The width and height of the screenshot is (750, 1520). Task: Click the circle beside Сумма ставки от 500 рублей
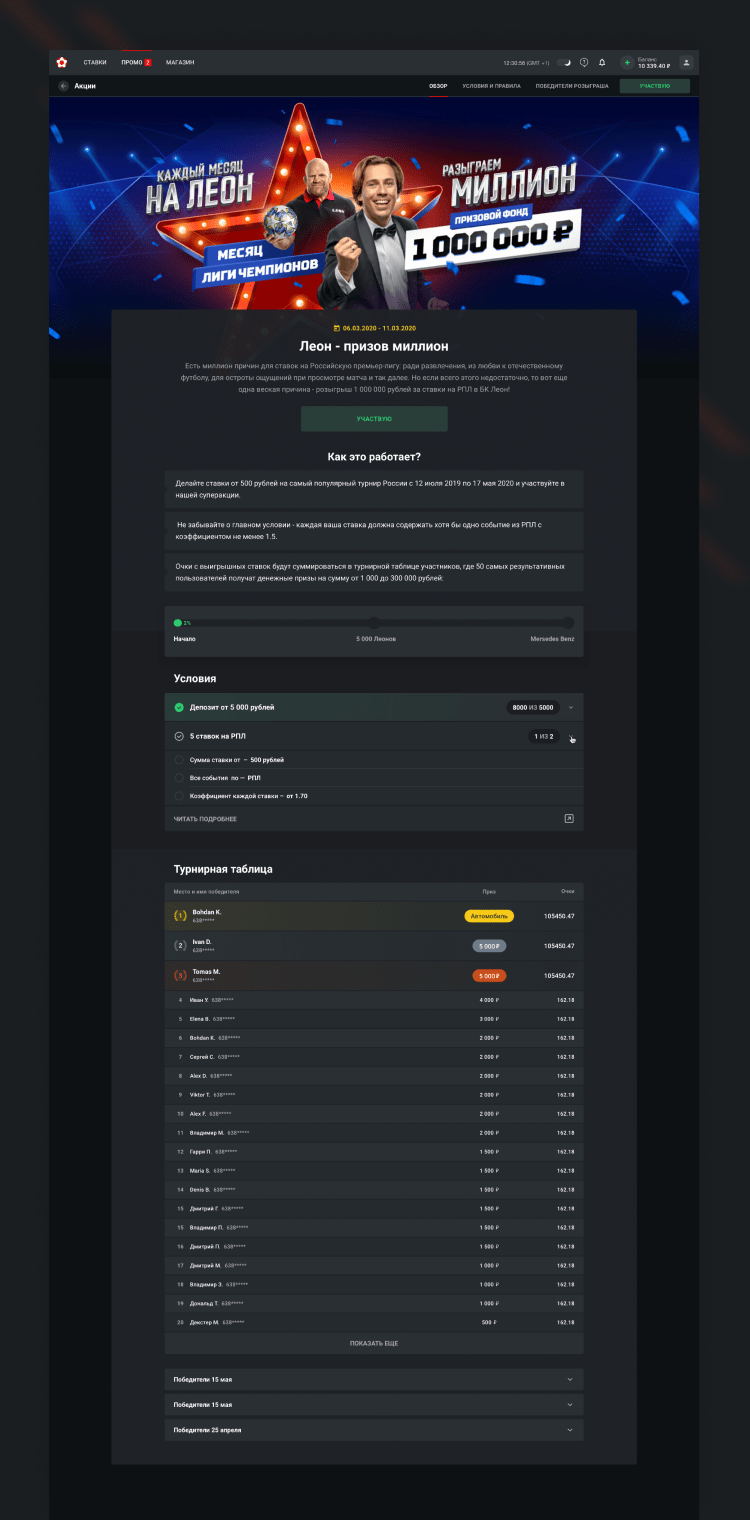[179, 760]
